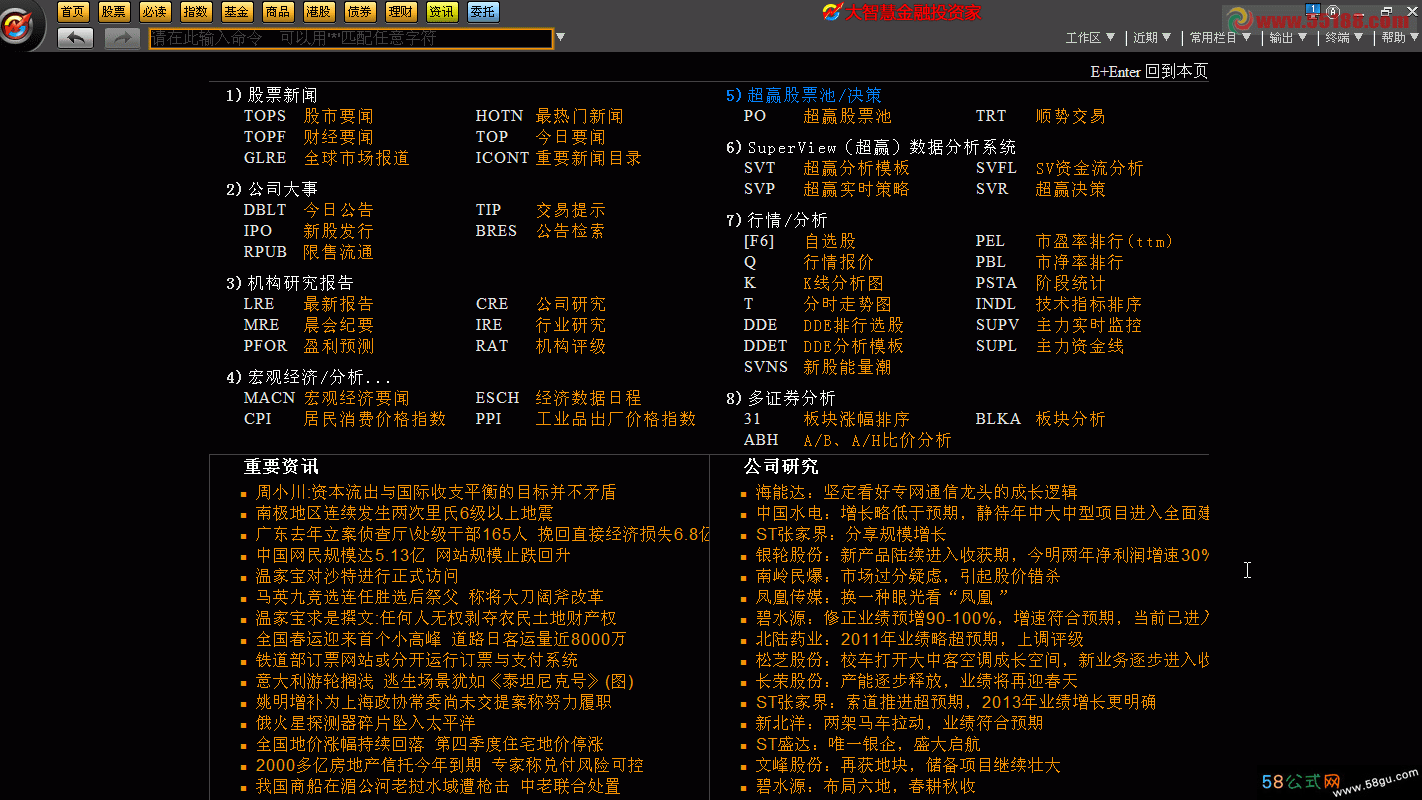Open 板块涨幅排序 link
This screenshot has height=800, width=1422.
857,419
